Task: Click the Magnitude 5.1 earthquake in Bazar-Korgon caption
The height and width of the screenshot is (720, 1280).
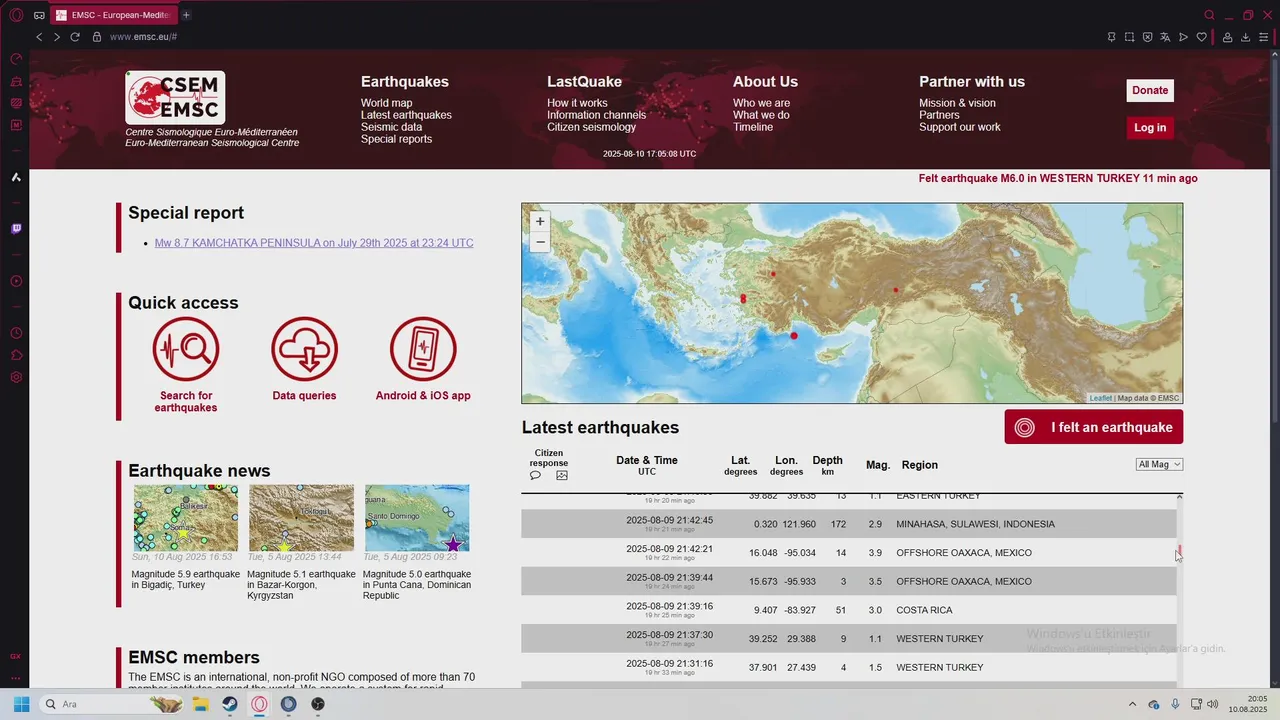Action: [301, 585]
